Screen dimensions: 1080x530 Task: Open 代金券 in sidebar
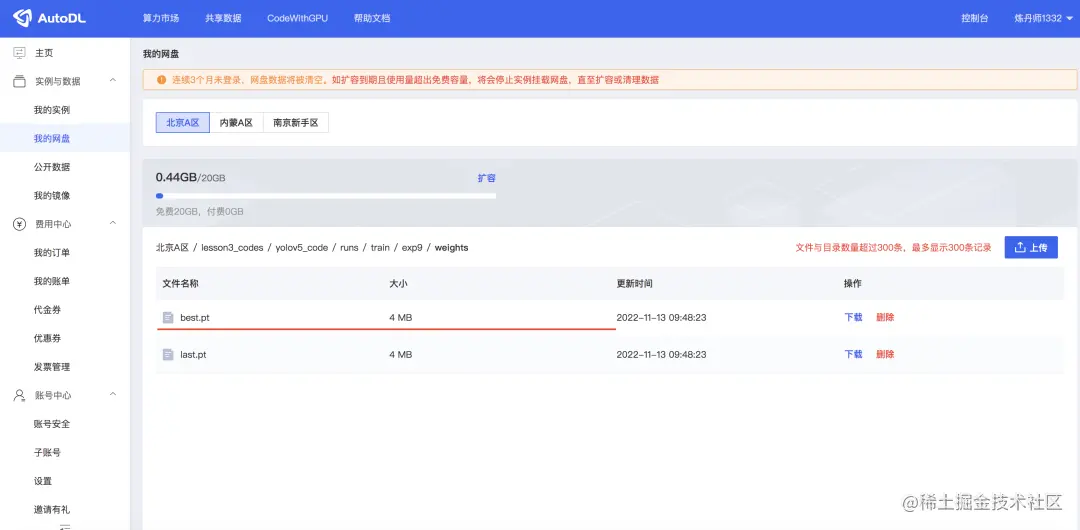coord(48,310)
